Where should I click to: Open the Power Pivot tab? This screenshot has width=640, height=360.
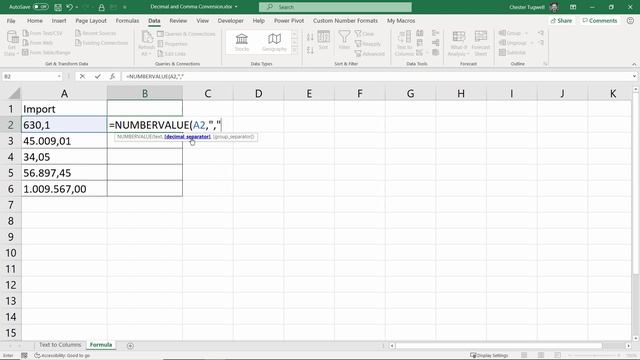(289, 20)
